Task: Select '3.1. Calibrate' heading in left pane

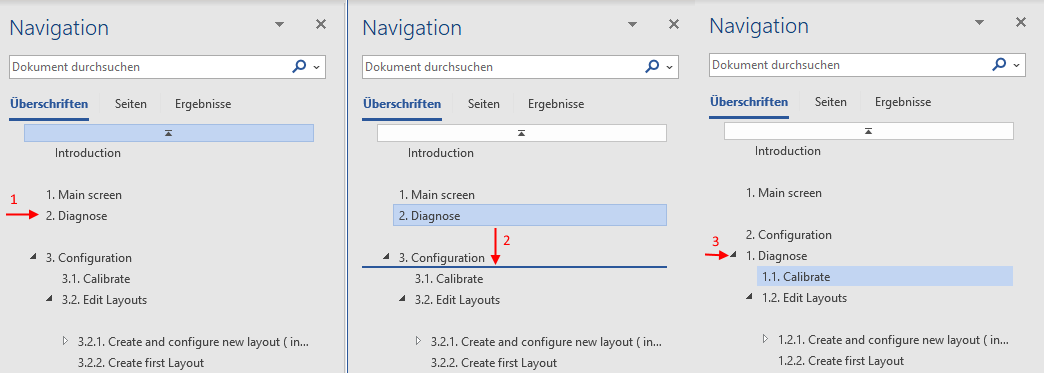Action: (x=96, y=279)
